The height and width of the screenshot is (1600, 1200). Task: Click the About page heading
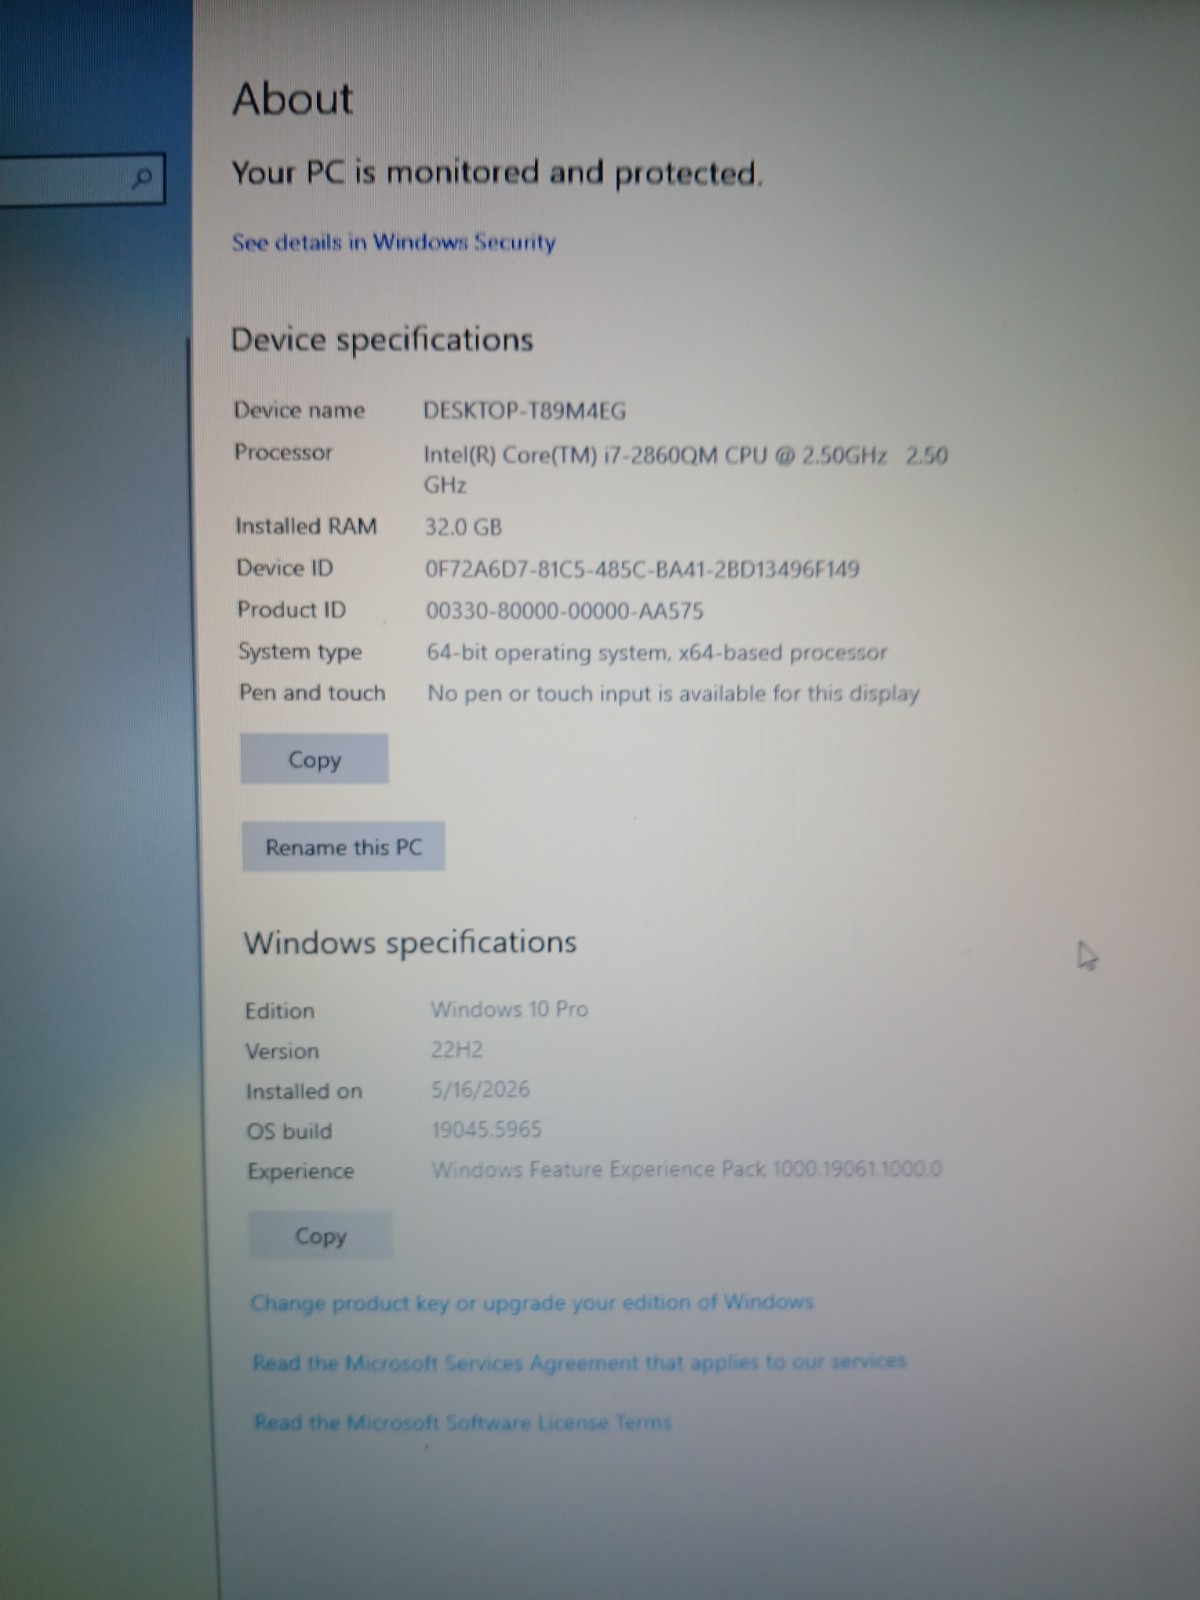(x=293, y=99)
